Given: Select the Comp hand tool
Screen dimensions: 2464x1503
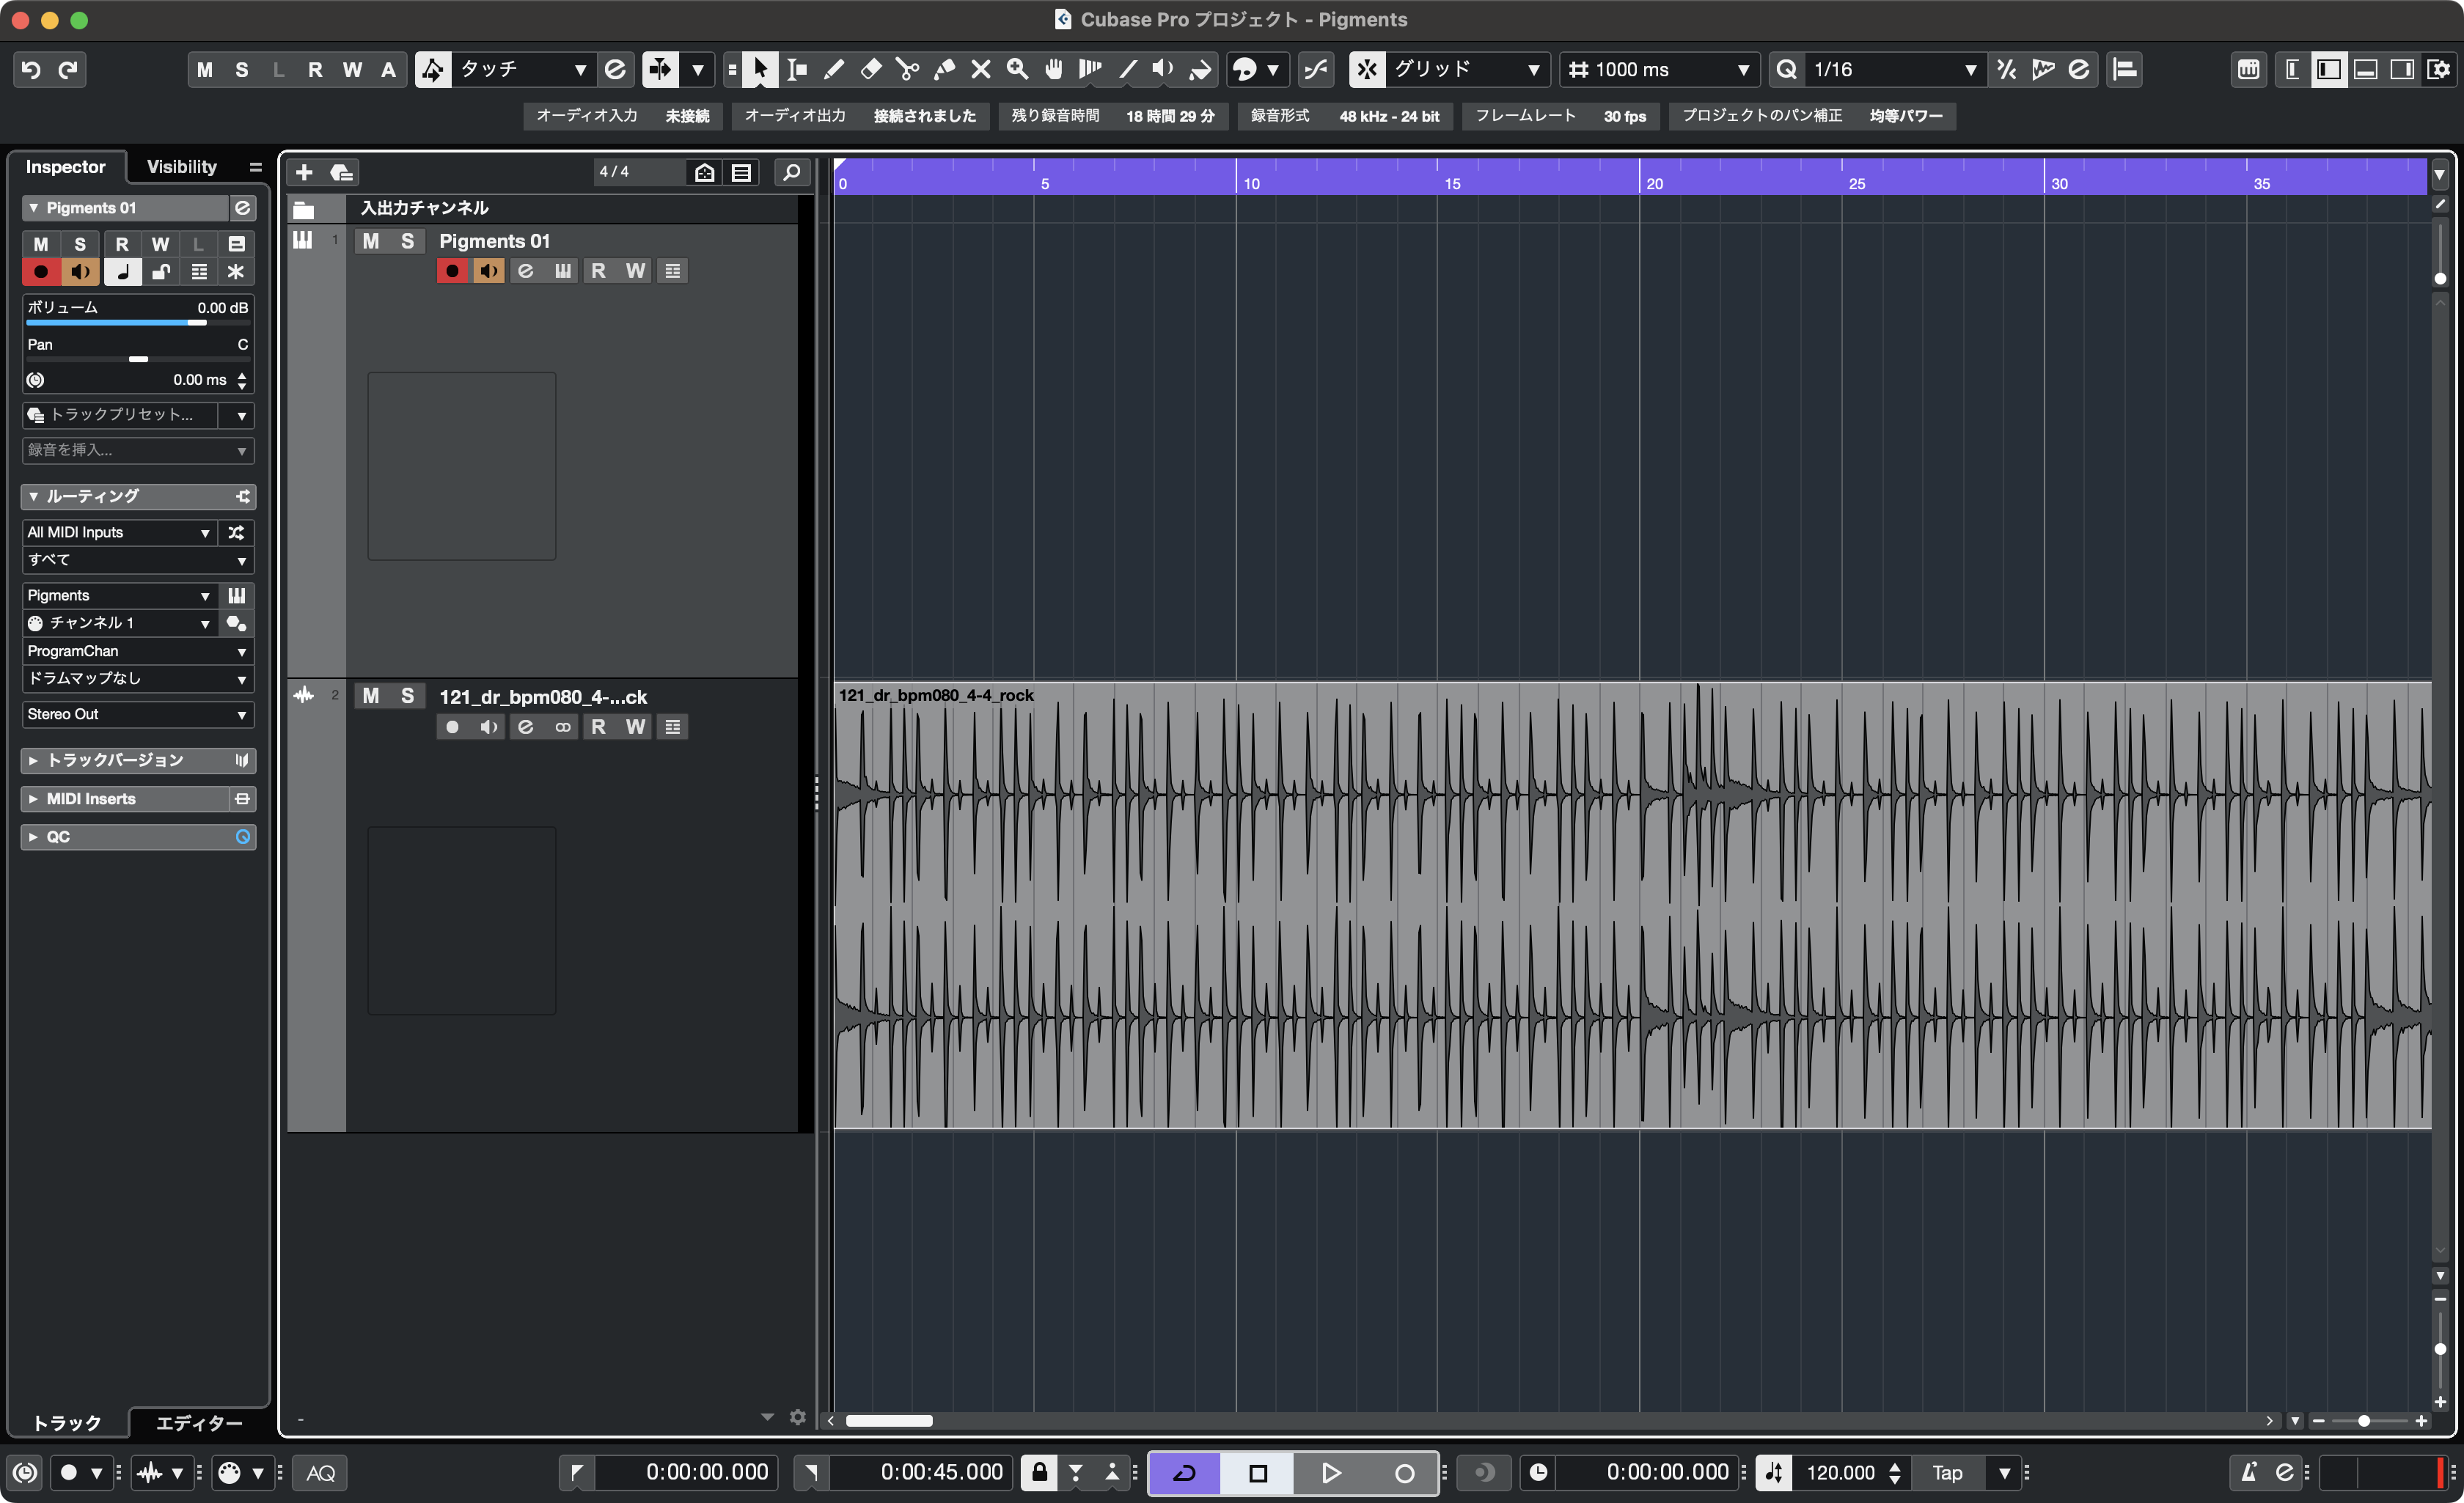Looking at the screenshot, I should (x=1054, y=69).
